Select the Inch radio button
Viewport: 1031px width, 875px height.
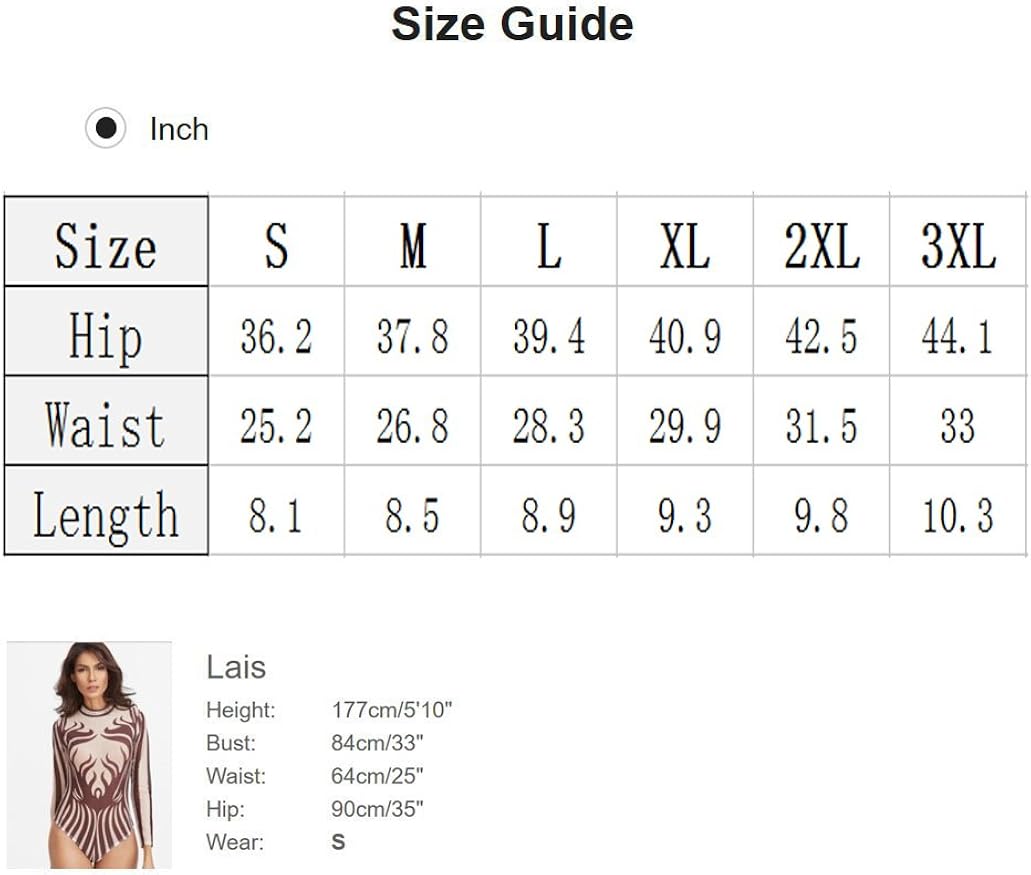[x=105, y=129]
